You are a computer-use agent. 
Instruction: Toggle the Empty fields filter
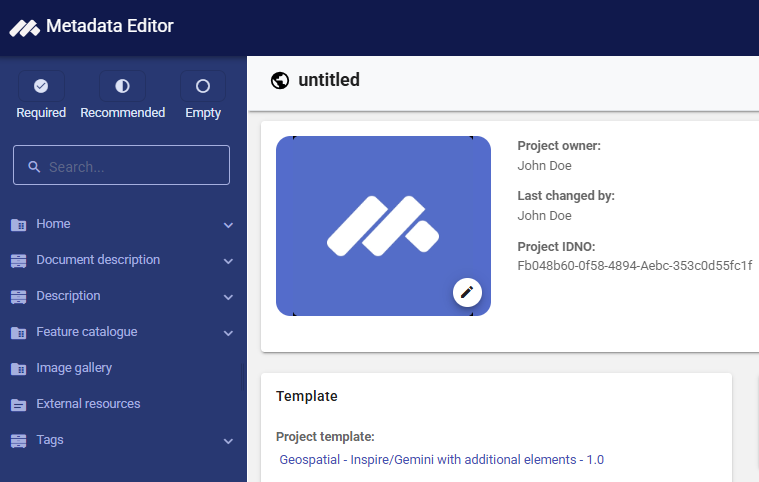tap(203, 87)
